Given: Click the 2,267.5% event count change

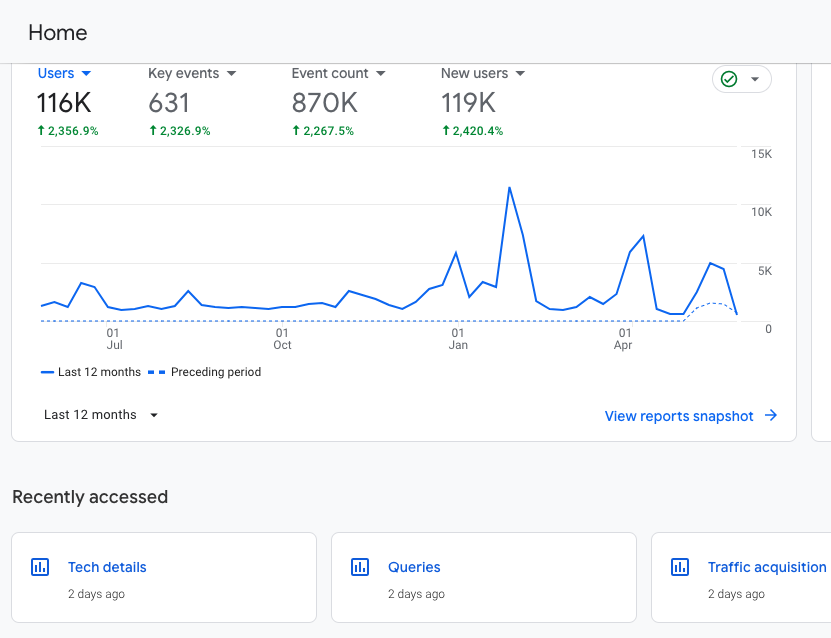Looking at the screenshot, I should coord(323,131).
